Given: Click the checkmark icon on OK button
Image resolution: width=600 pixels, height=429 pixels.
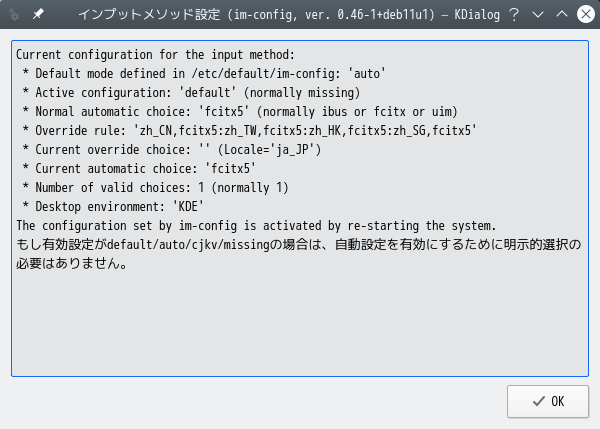Looking at the screenshot, I should (x=538, y=402).
